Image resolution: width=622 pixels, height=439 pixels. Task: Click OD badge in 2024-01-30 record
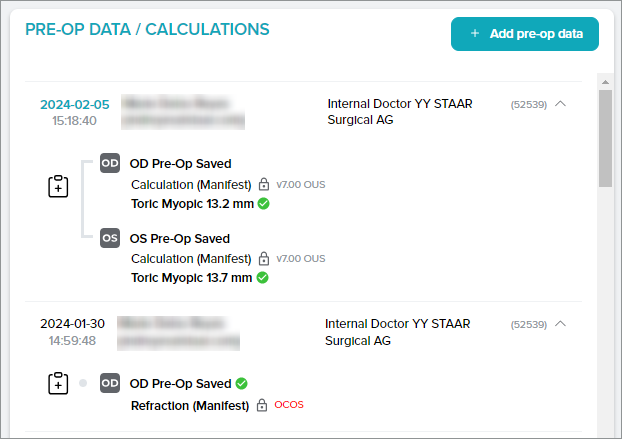coord(111,383)
